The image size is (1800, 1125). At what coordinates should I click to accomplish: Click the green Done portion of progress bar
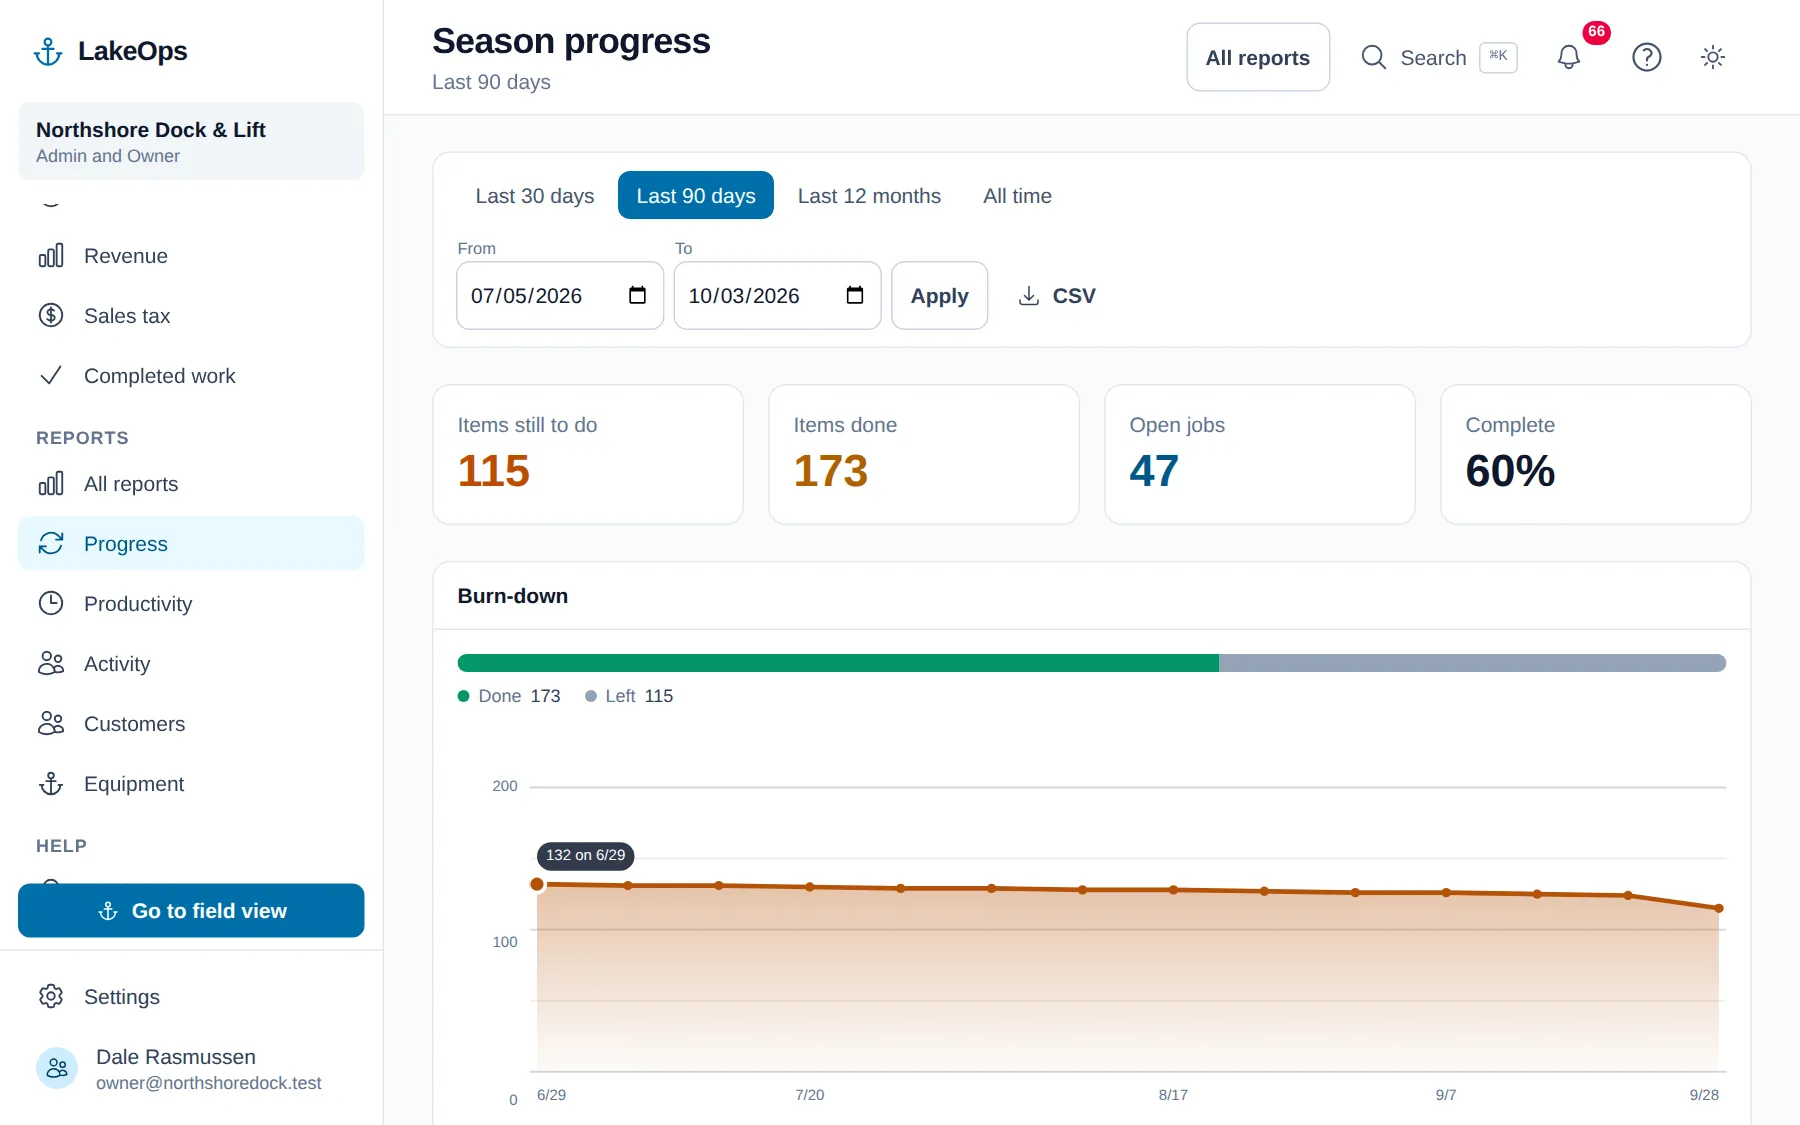pos(838,663)
